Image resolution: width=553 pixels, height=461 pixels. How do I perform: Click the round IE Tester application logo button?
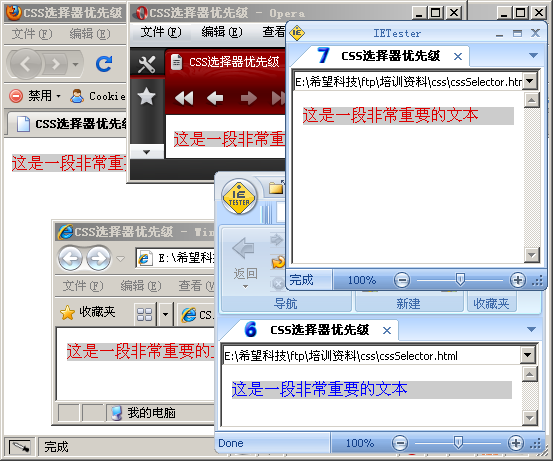[x=239, y=197]
